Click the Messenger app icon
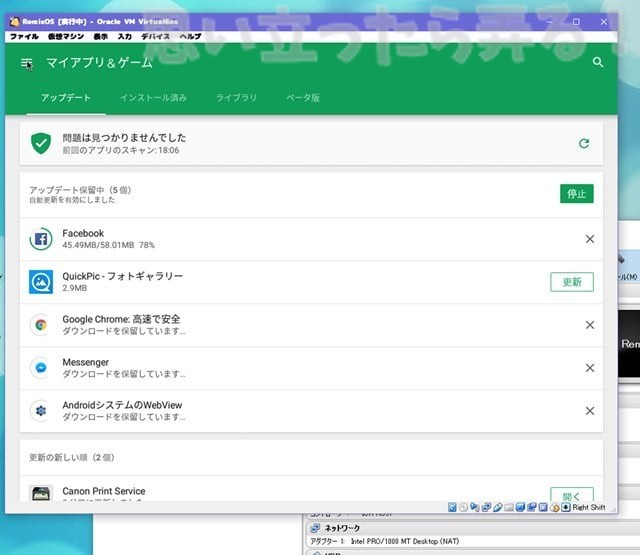Image resolution: width=640 pixels, height=555 pixels. point(41,368)
